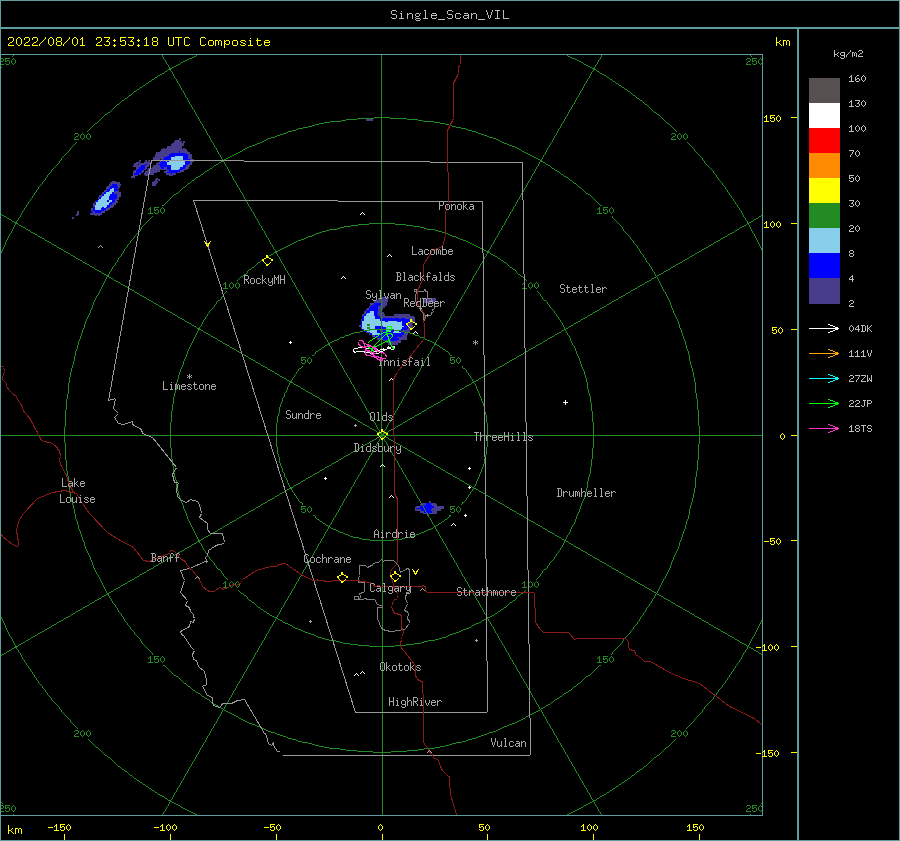
Task: Click the asterisk marker south of Stettler
Action: (475, 343)
